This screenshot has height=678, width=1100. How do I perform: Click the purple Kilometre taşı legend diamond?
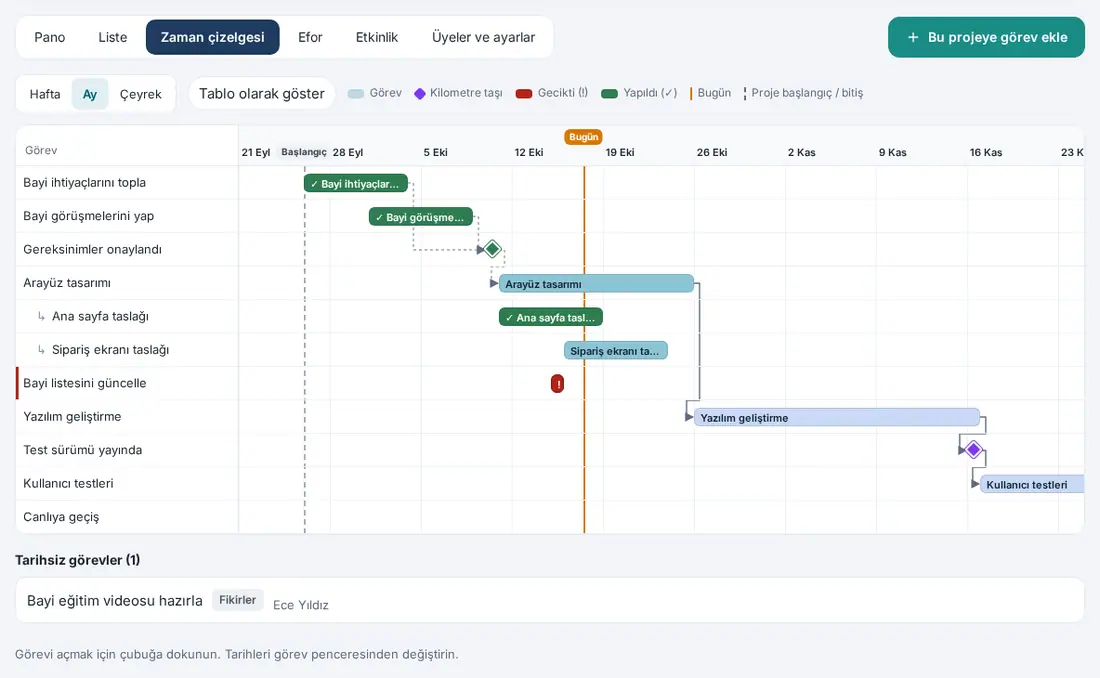tap(420, 93)
